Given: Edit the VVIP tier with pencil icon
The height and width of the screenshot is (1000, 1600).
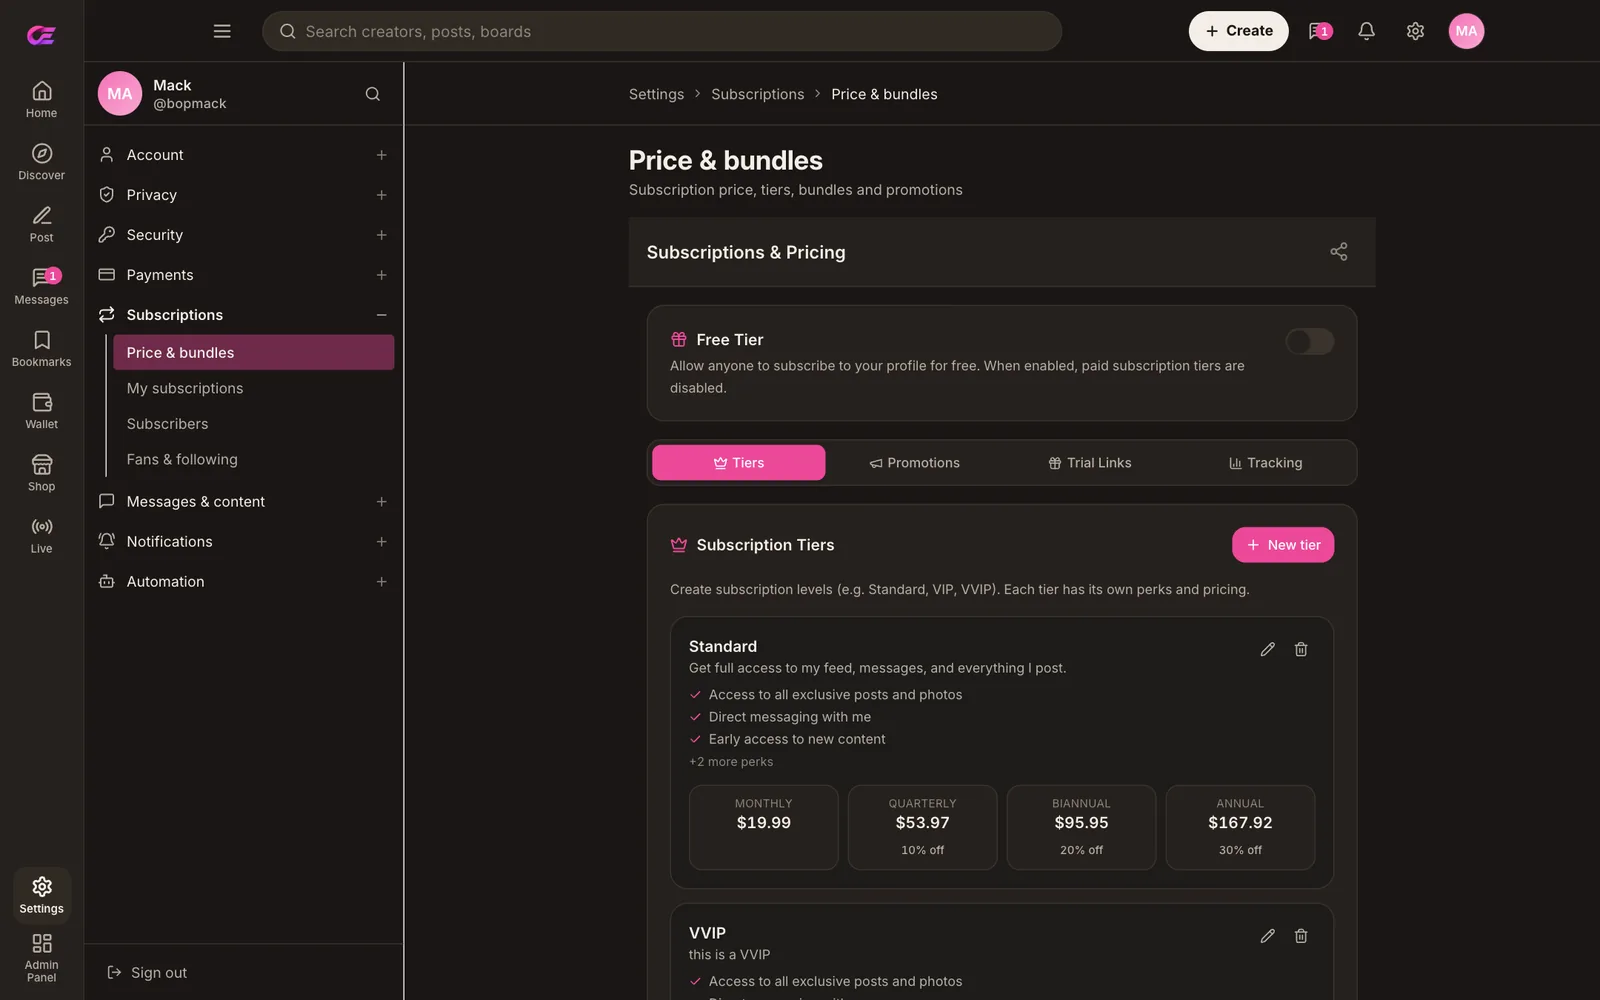Looking at the screenshot, I should pyautogui.click(x=1267, y=936).
